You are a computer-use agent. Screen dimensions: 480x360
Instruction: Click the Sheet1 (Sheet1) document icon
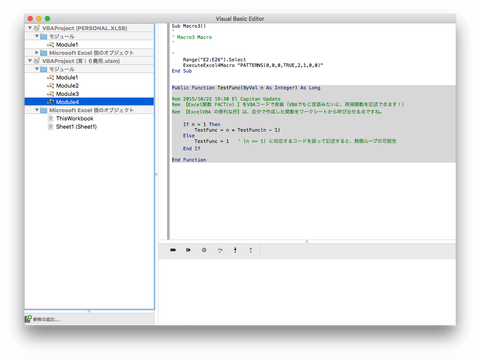pyautogui.click(x=51, y=127)
